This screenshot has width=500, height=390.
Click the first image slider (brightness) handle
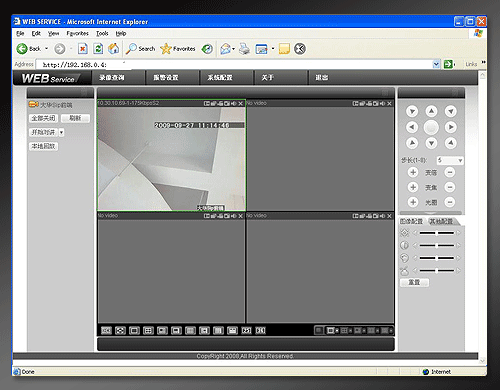click(x=437, y=233)
